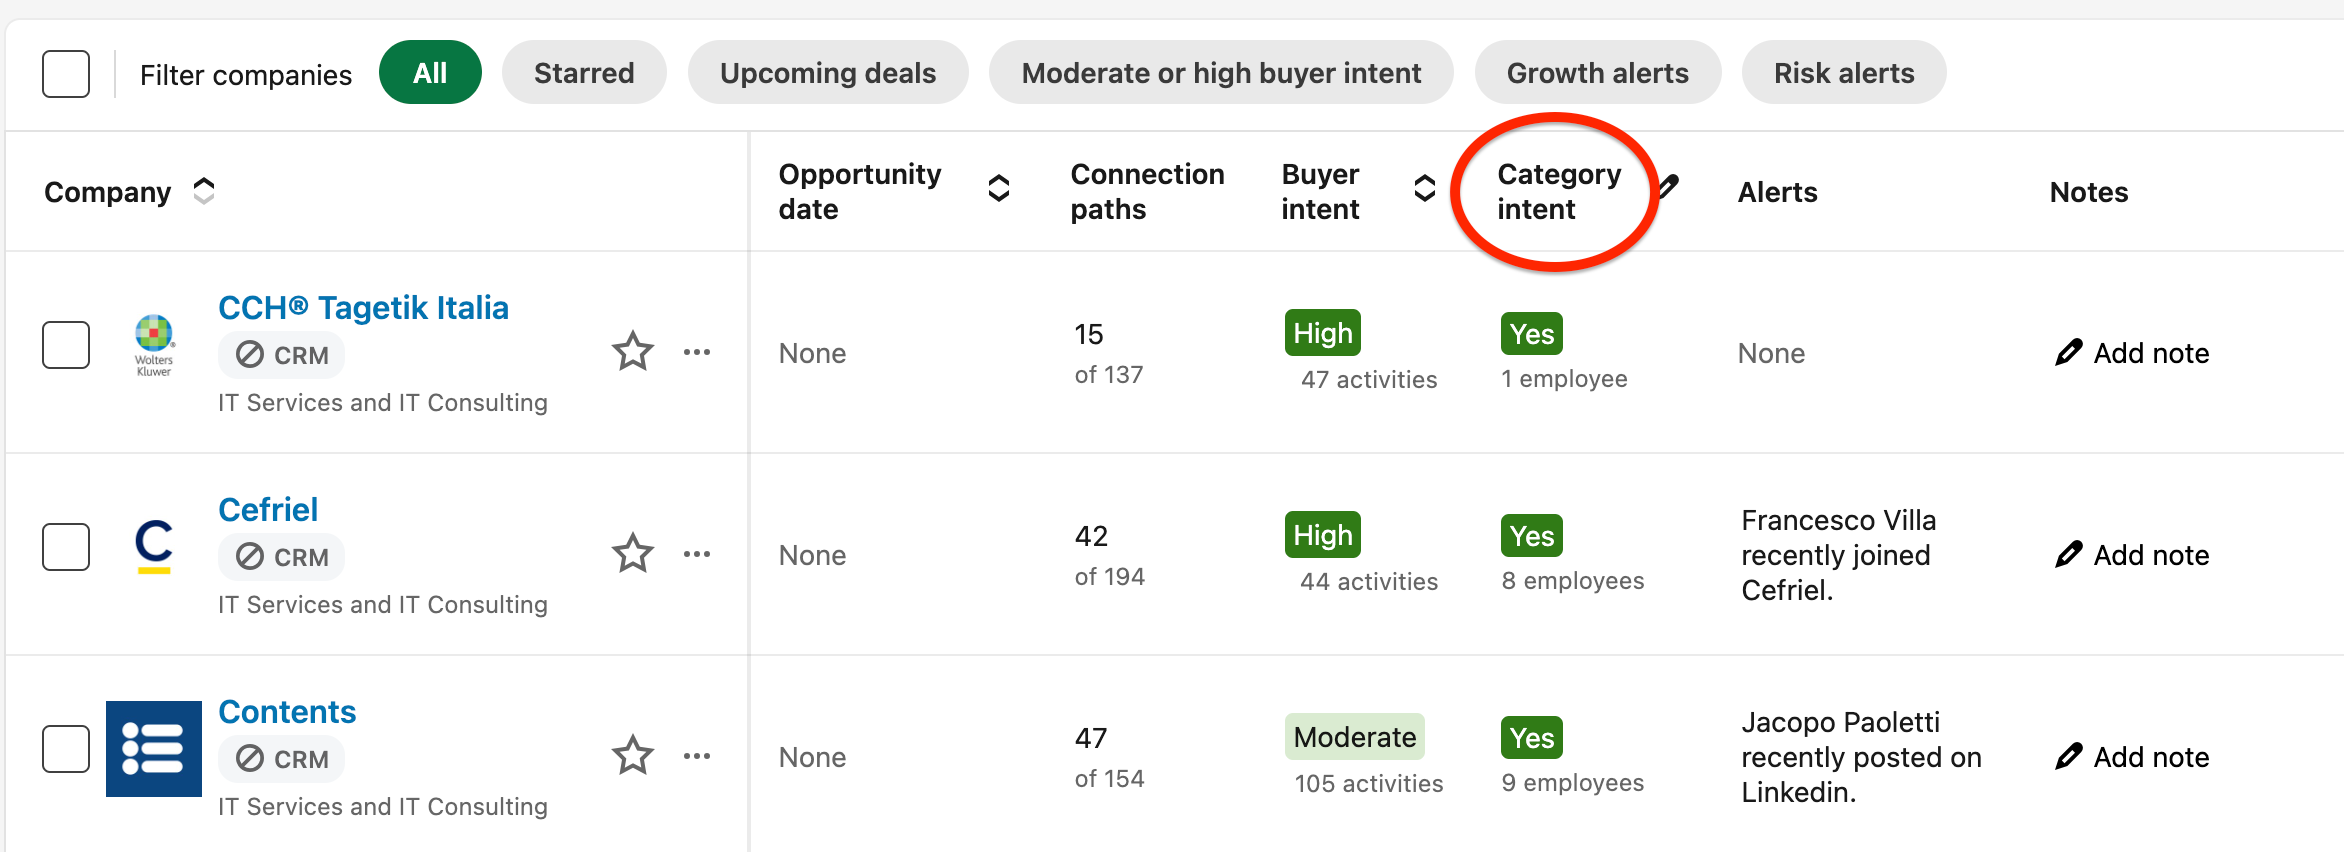
Task: Tick the select-all companies checkbox
Action: pyautogui.click(x=66, y=74)
